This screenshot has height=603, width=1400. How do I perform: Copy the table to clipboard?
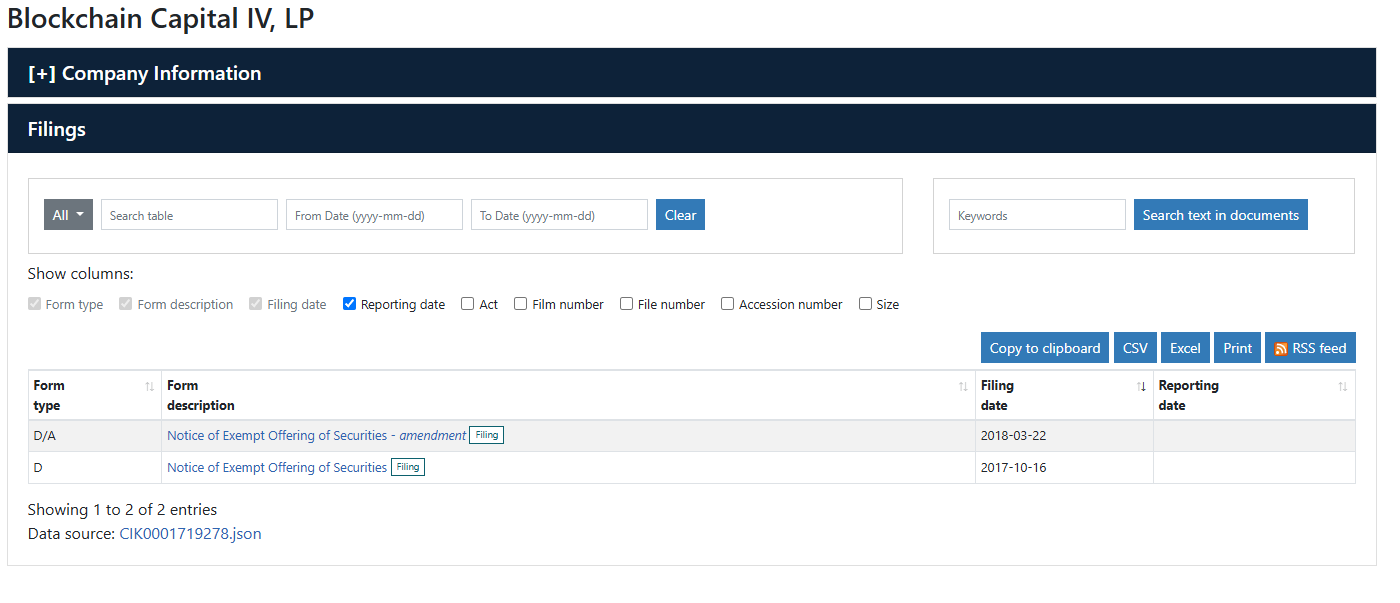click(1045, 348)
